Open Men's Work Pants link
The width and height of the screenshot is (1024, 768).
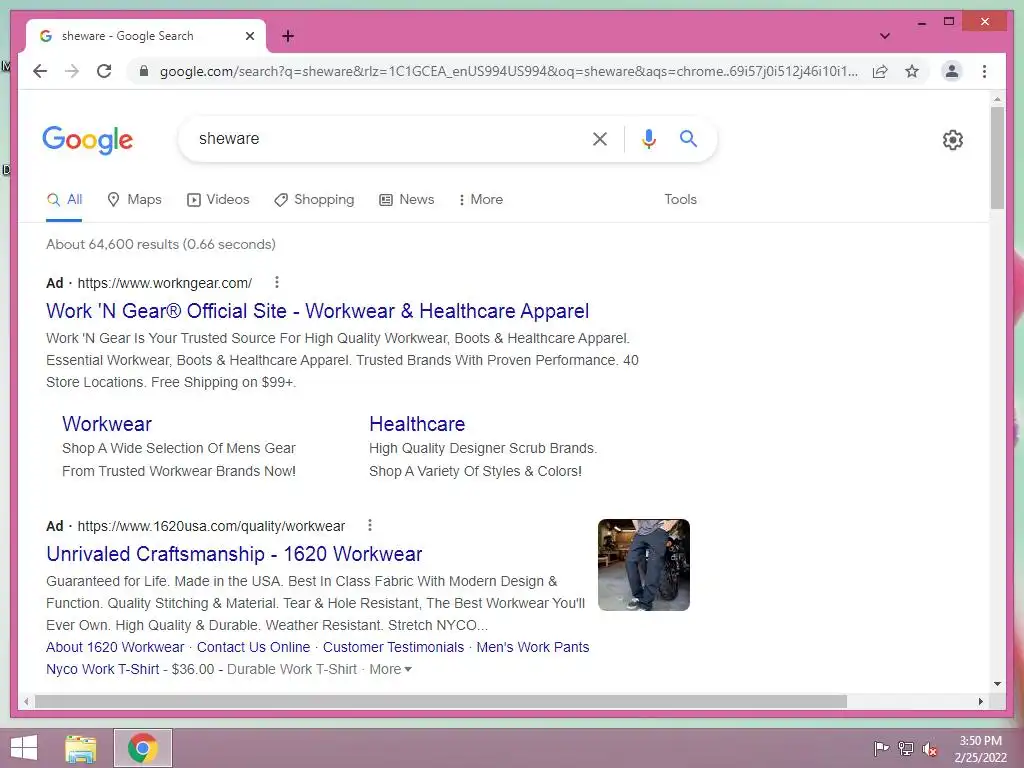click(533, 647)
